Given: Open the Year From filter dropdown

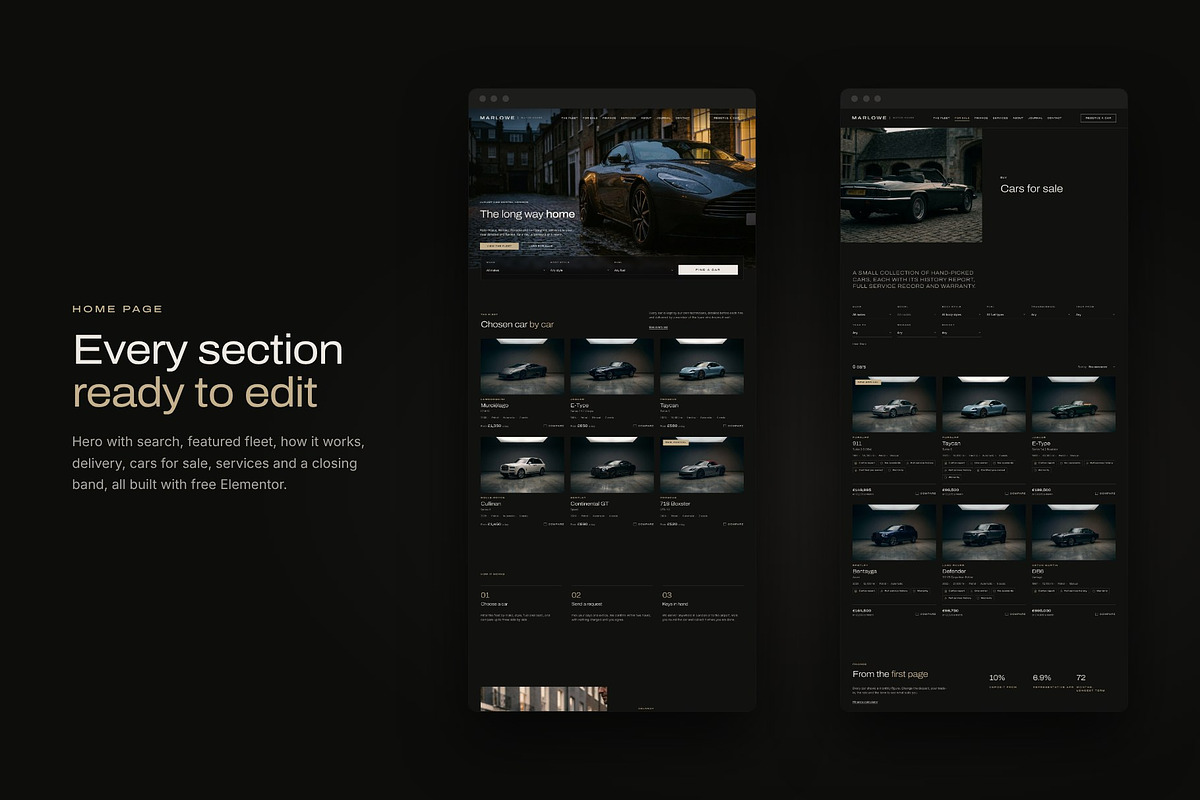Looking at the screenshot, I should [x=1095, y=315].
